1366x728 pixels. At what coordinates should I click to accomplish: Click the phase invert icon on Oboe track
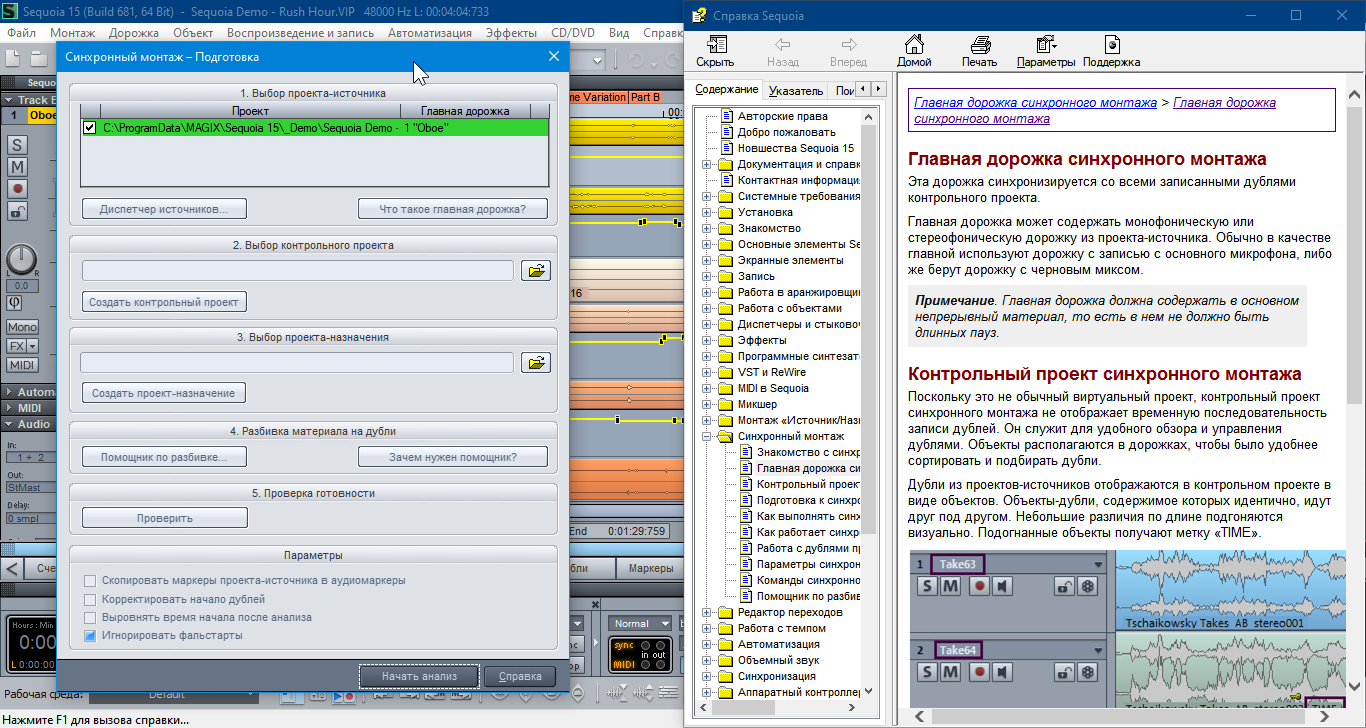[15, 302]
